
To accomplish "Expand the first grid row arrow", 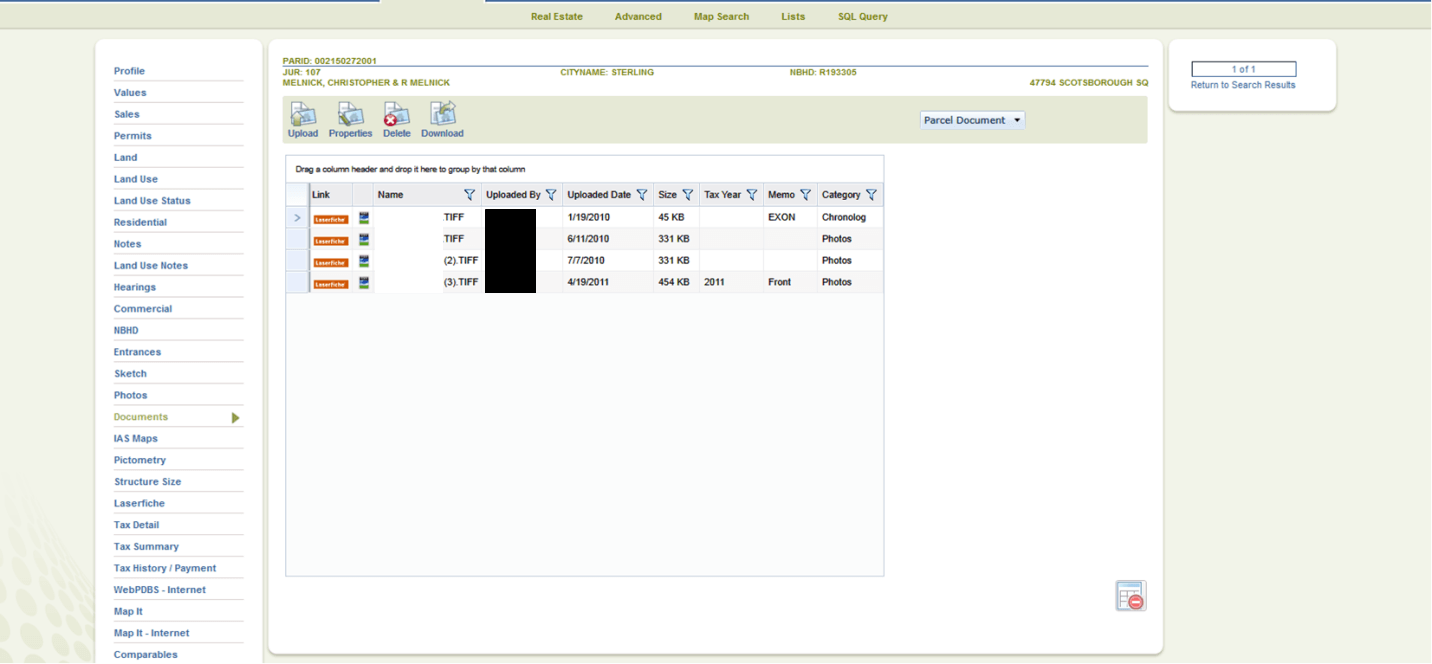I will tap(297, 217).
